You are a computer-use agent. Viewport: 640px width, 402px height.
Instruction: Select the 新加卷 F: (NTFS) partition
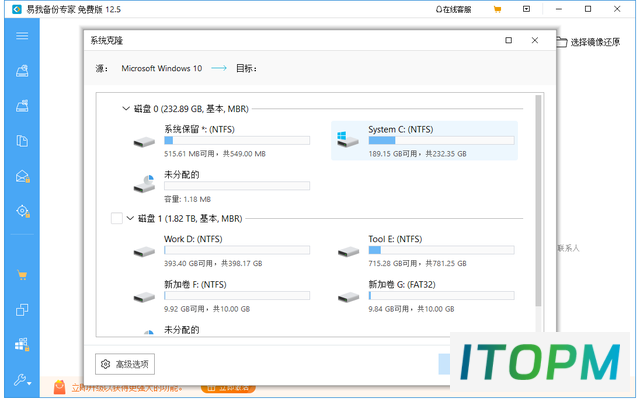[220, 296]
